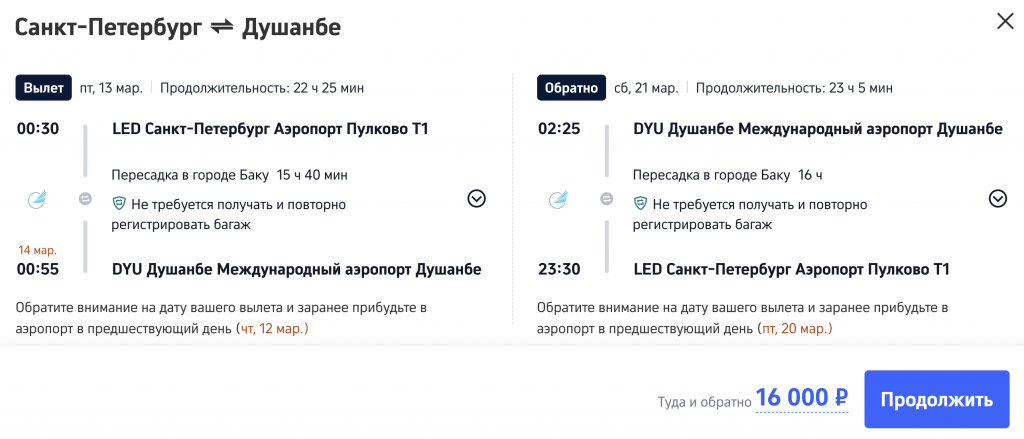Close the flight details dialog

[1004, 21]
